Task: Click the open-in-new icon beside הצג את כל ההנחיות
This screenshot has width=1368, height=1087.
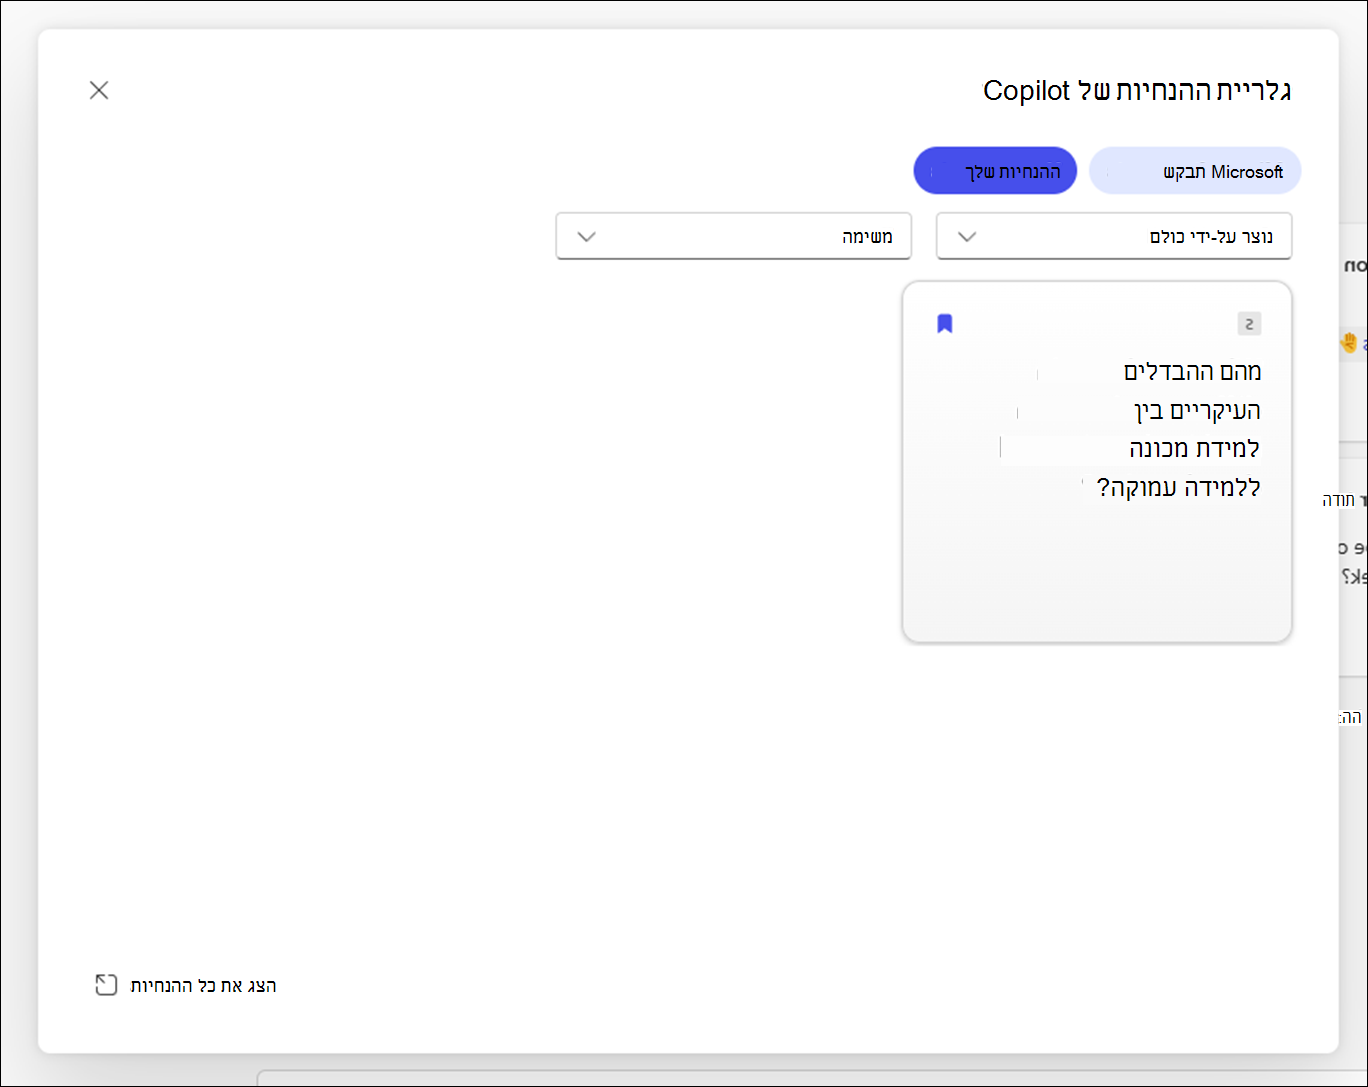Action: tap(106, 985)
